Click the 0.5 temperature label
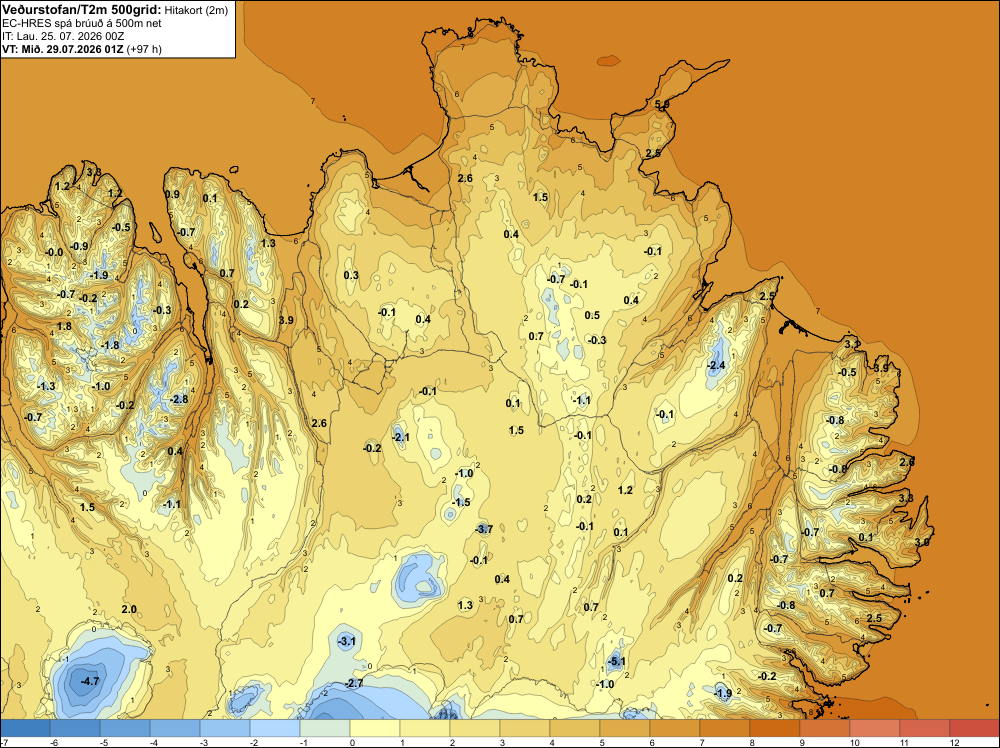Image resolution: width=1000 pixels, height=748 pixels. [592, 315]
